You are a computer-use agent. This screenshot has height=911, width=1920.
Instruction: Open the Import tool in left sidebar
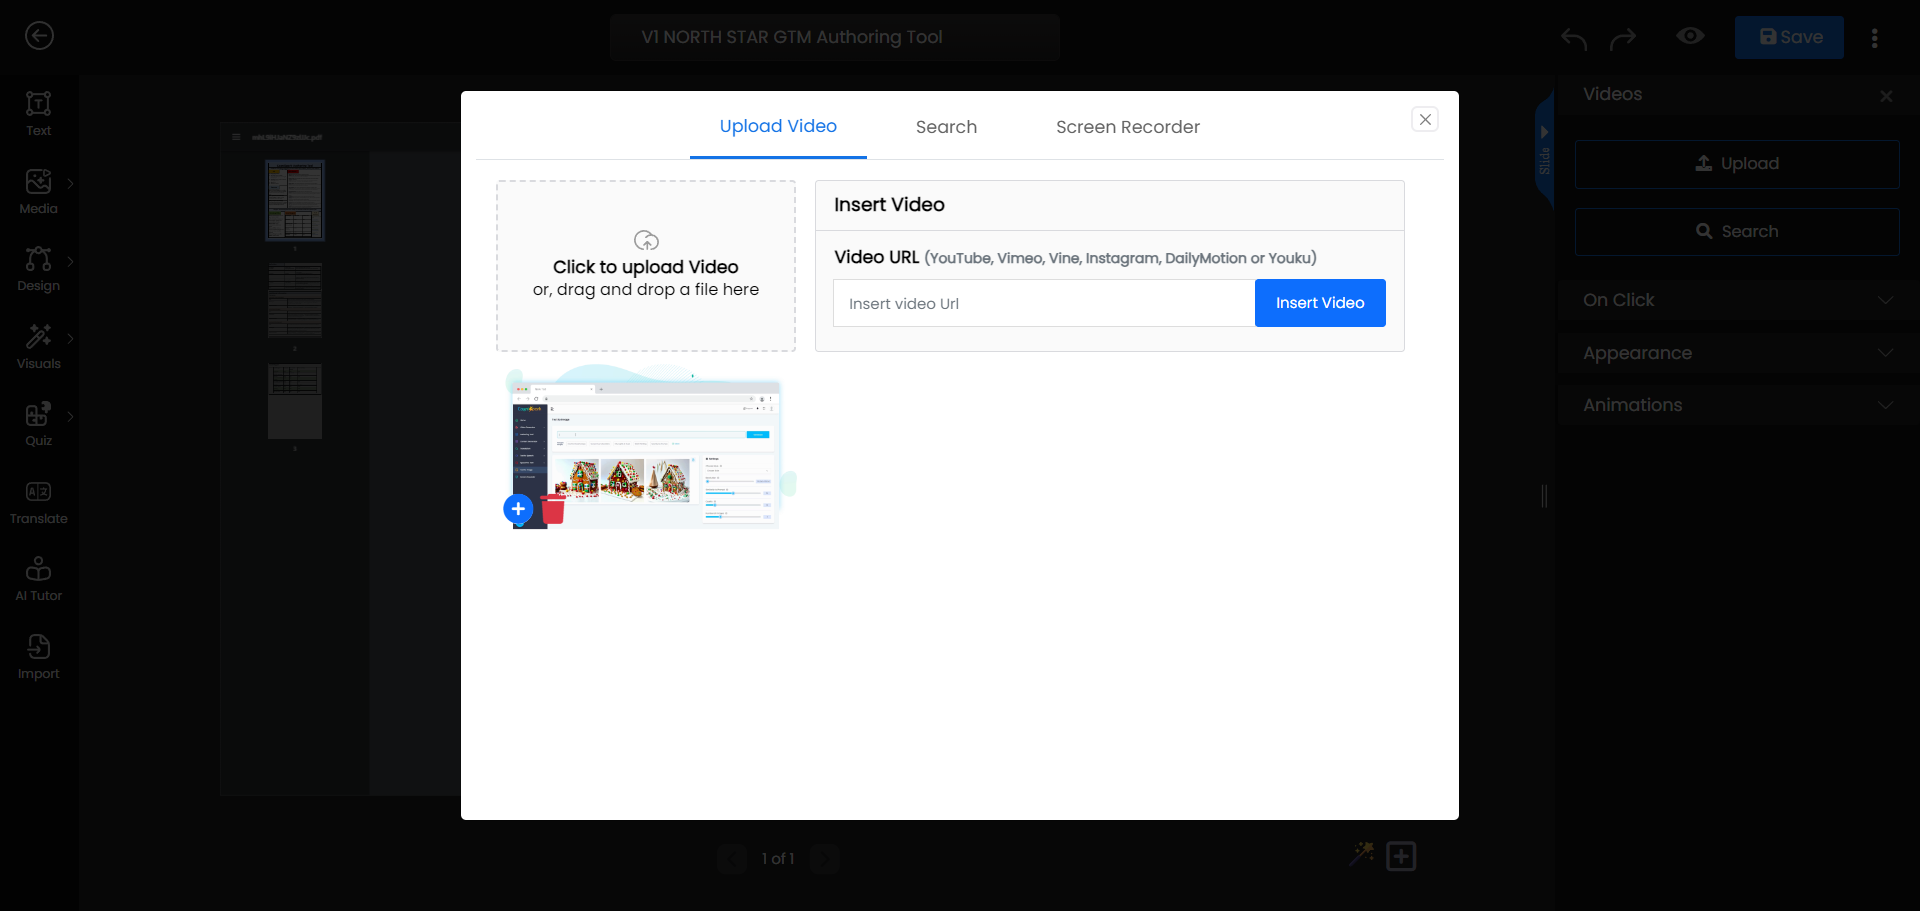(38, 657)
